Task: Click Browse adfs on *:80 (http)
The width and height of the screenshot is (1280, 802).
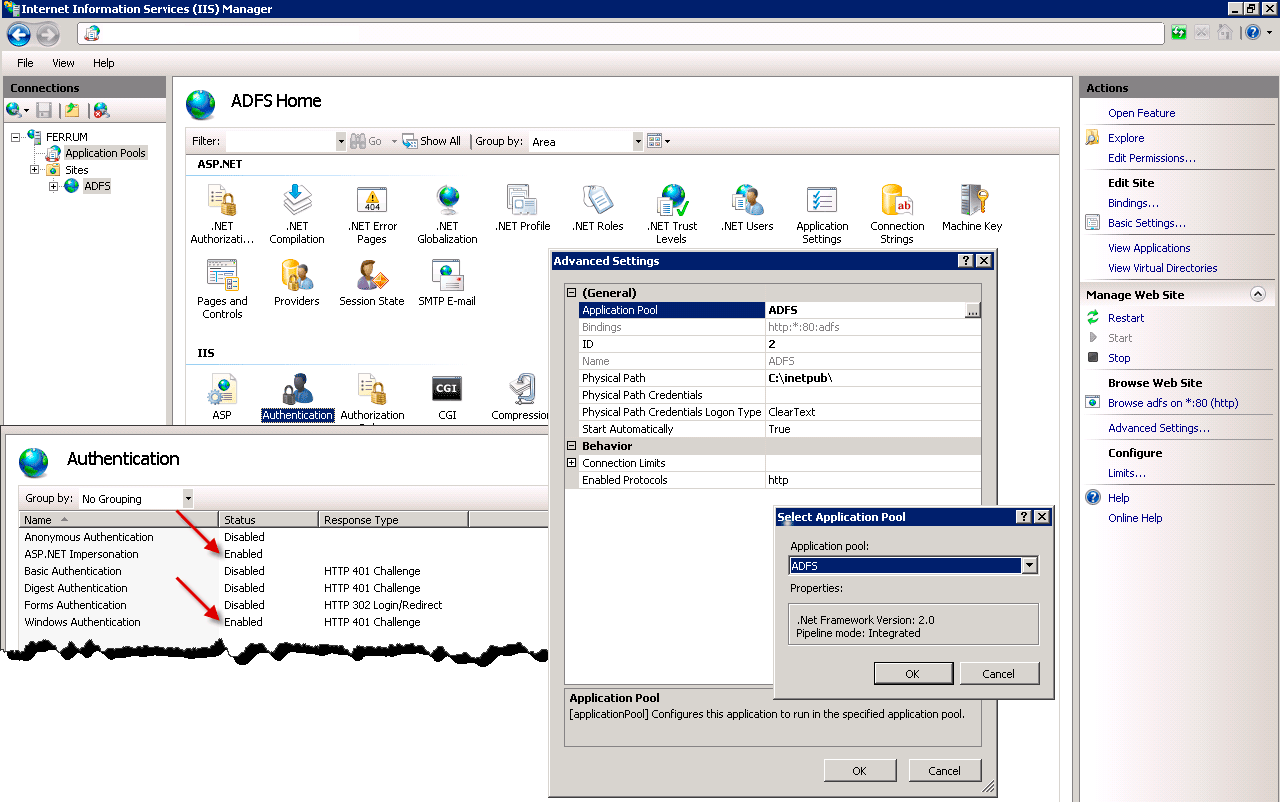Action: [x=1173, y=403]
